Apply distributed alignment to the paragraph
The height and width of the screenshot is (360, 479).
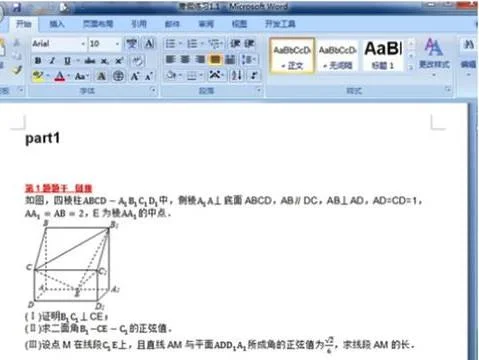click(230, 60)
